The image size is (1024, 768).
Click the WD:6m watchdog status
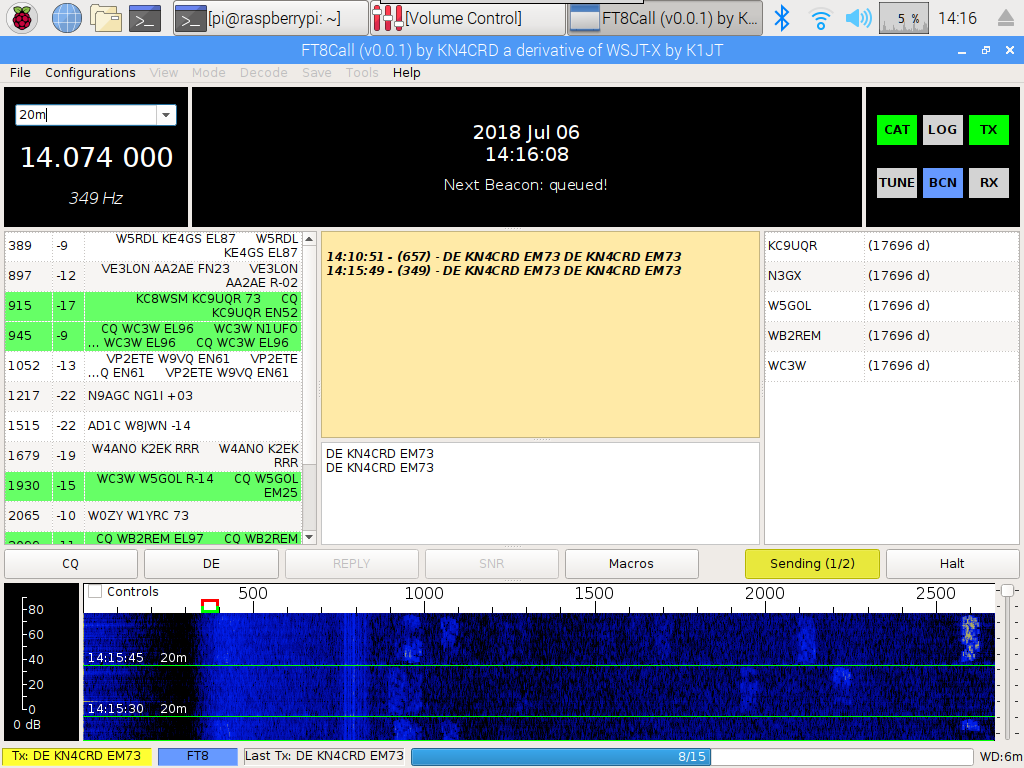(x=1000, y=756)
